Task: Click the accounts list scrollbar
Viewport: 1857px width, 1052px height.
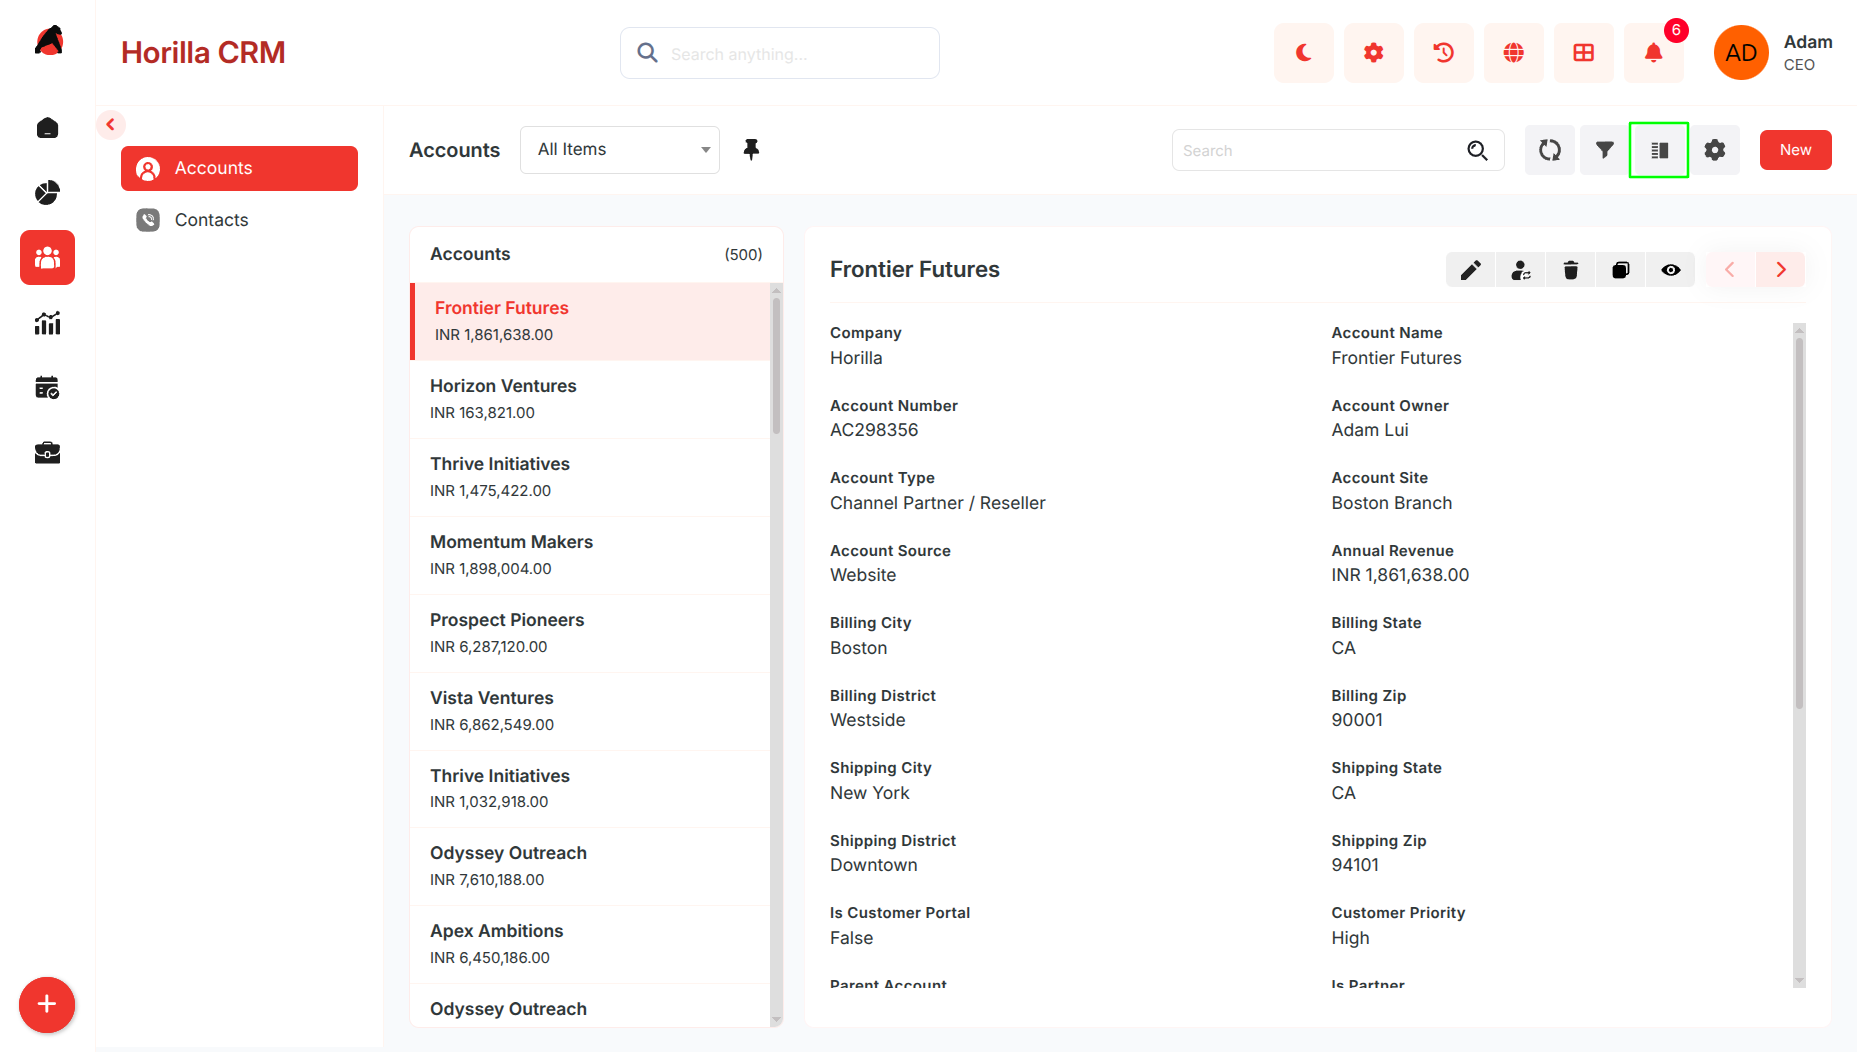Action: click(776, 366)
